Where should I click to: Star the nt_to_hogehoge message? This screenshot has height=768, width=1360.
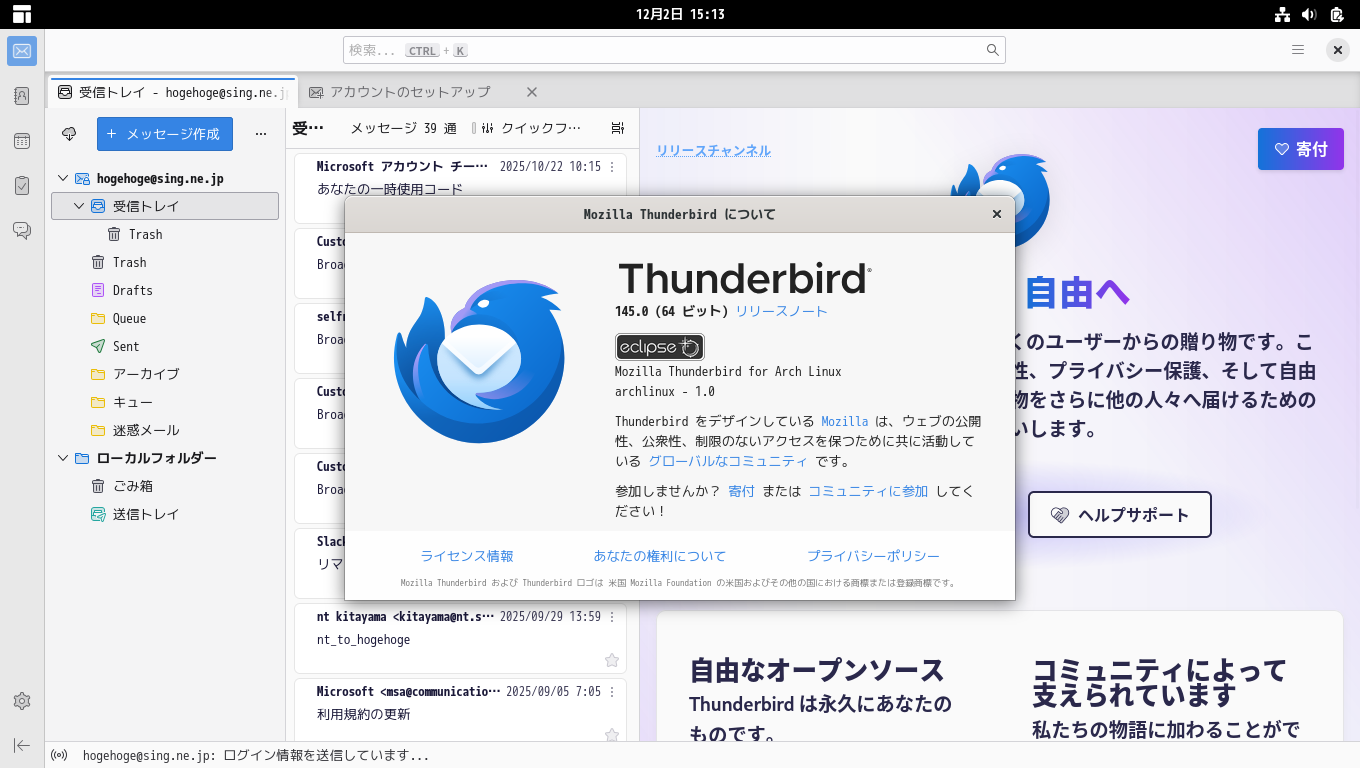(x=611, y=660)
